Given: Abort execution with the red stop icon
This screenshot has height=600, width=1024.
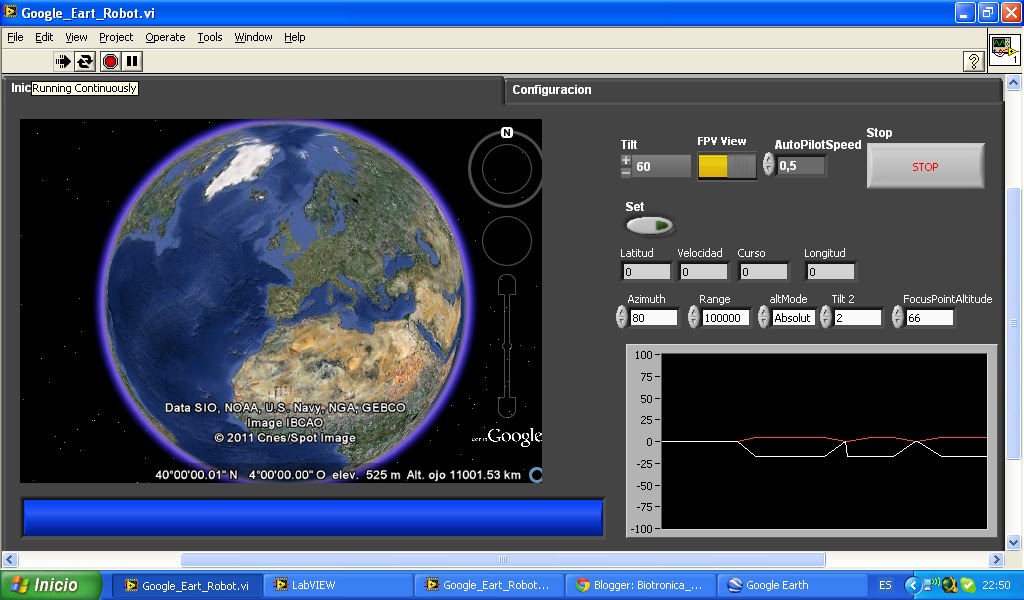Looking at the screenshot, I should (109, 61).
